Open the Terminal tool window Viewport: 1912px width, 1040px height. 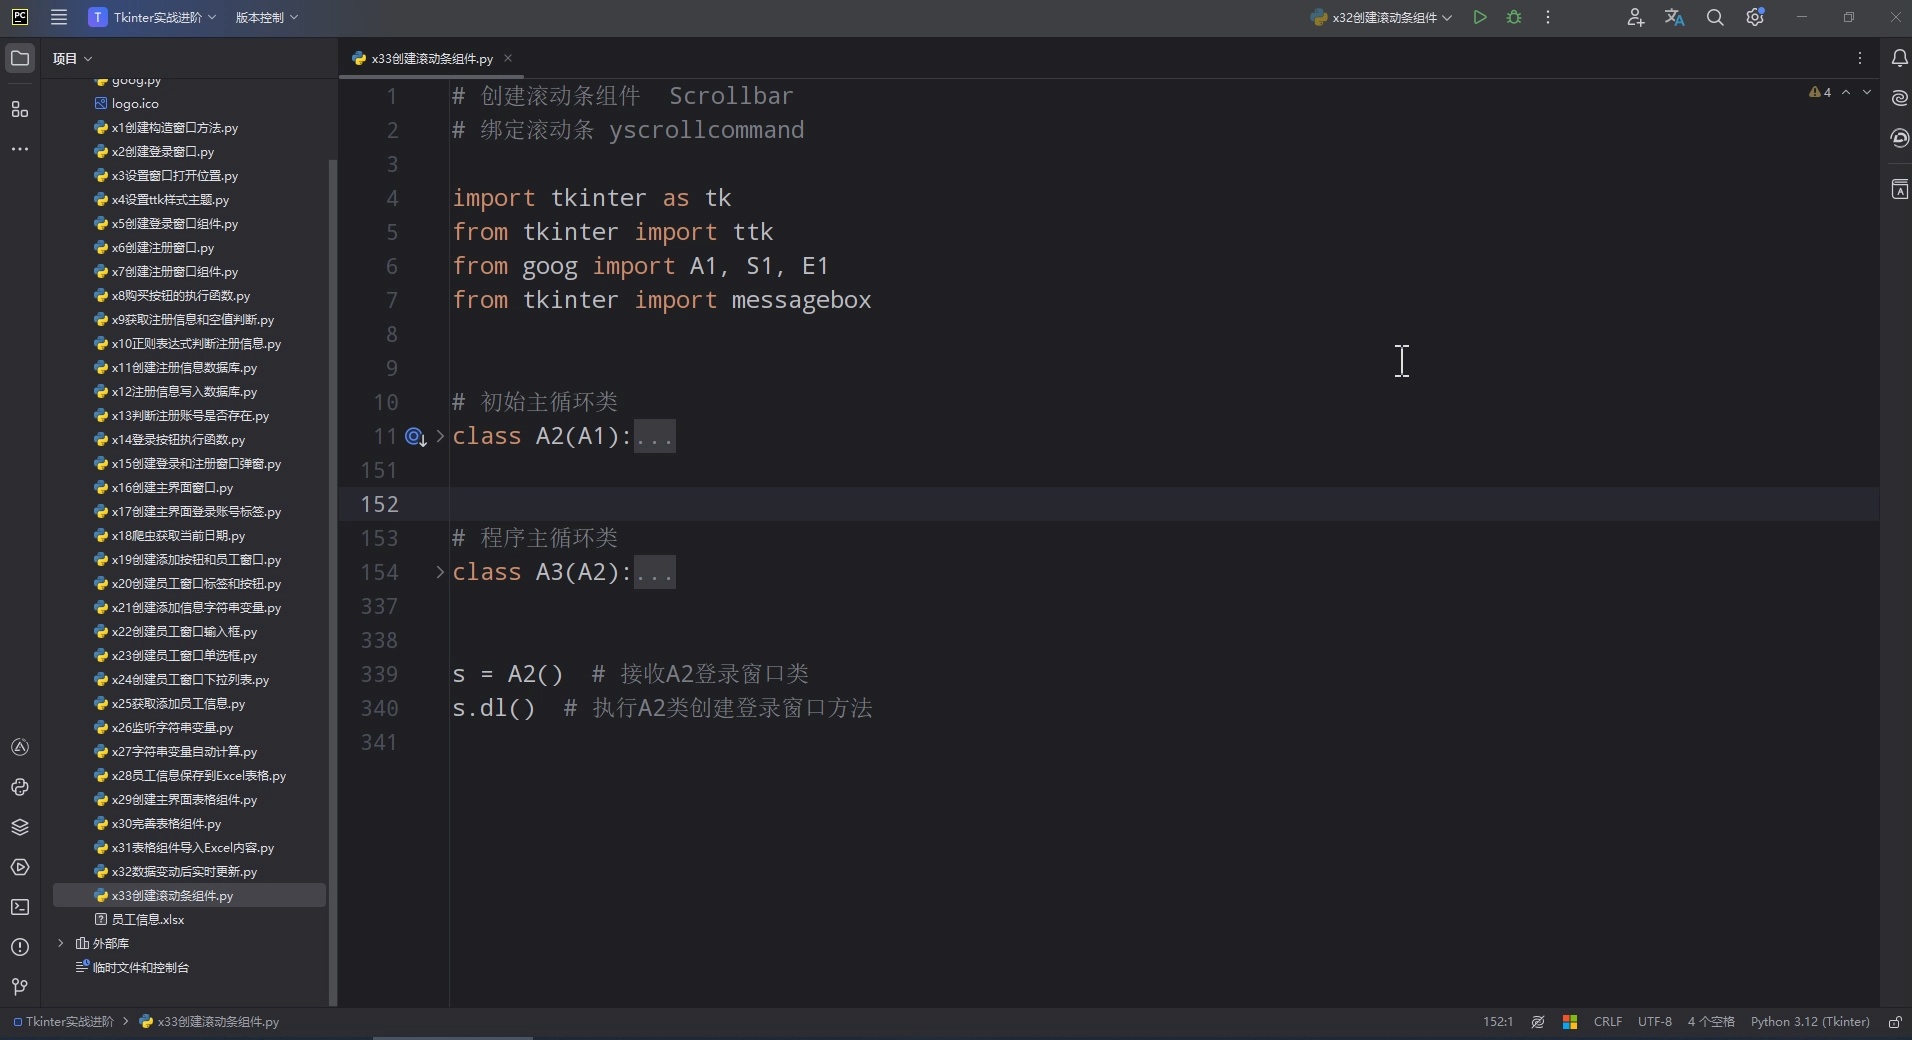point(20,906)
